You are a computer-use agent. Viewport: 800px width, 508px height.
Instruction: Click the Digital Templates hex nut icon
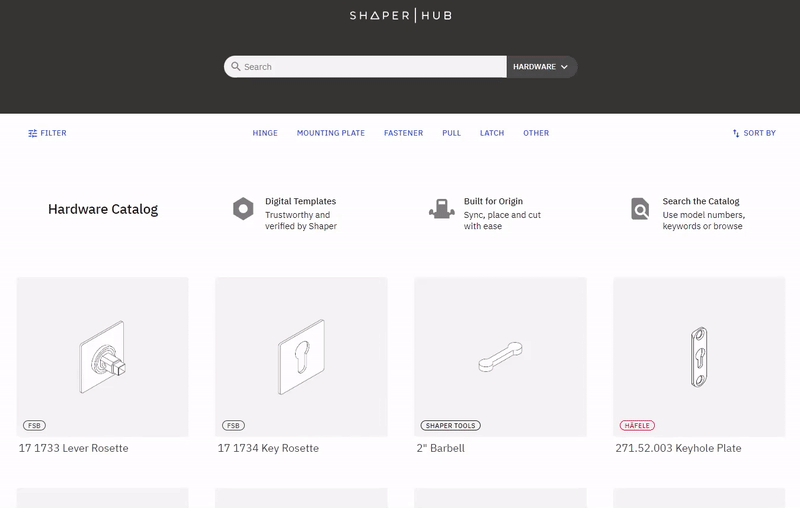[x=243, y=209]
